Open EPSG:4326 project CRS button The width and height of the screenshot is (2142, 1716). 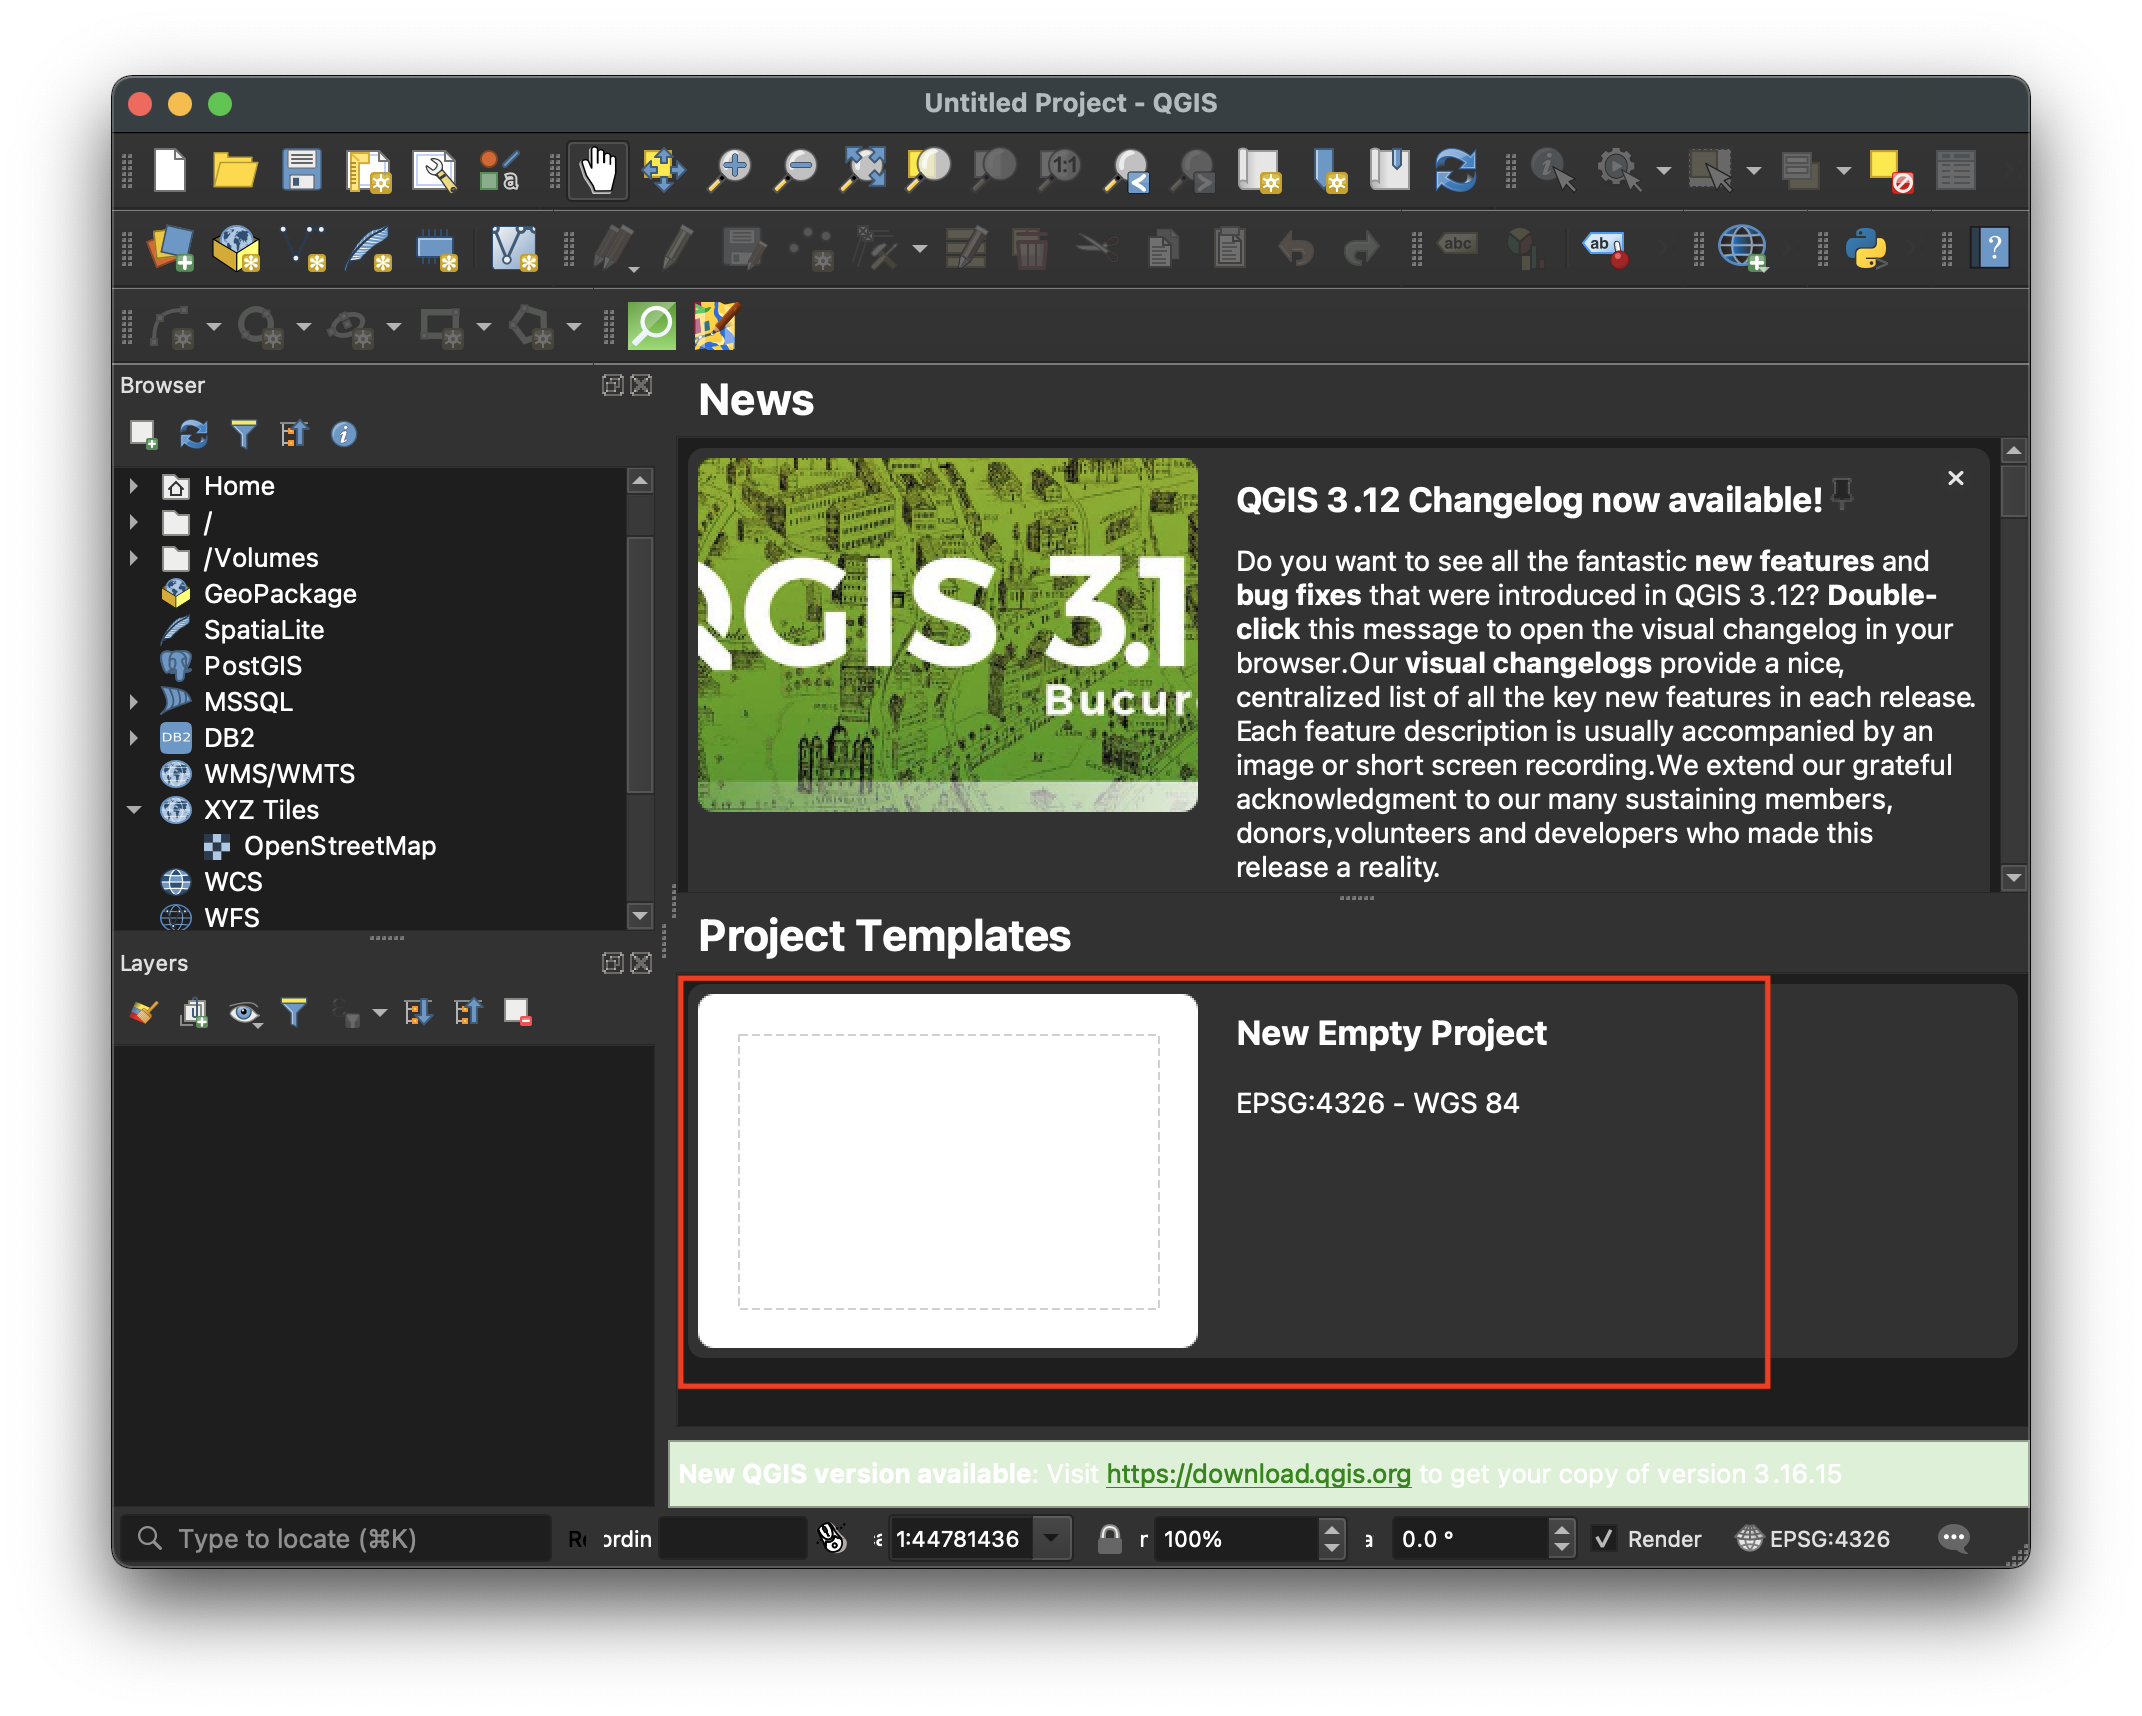(x=1813, y=1539)
